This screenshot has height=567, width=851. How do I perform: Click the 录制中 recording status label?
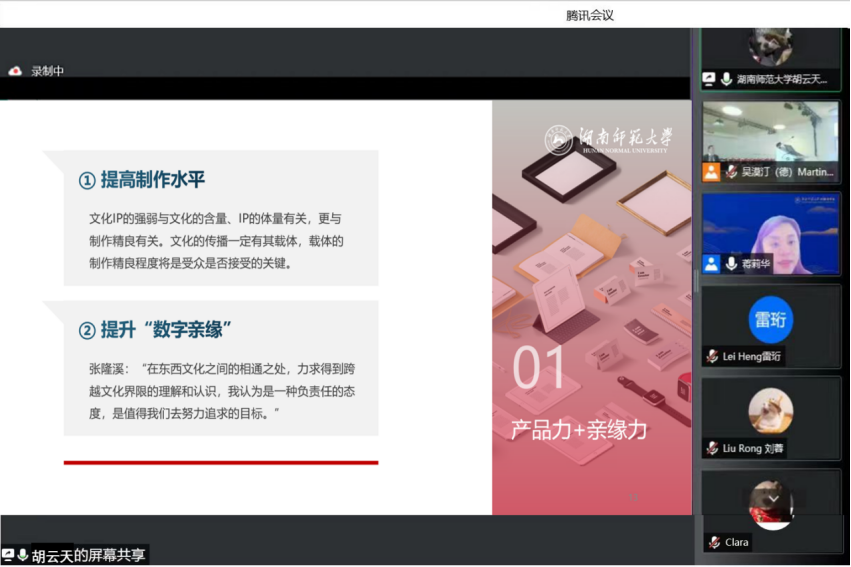(x=47, y=71)
